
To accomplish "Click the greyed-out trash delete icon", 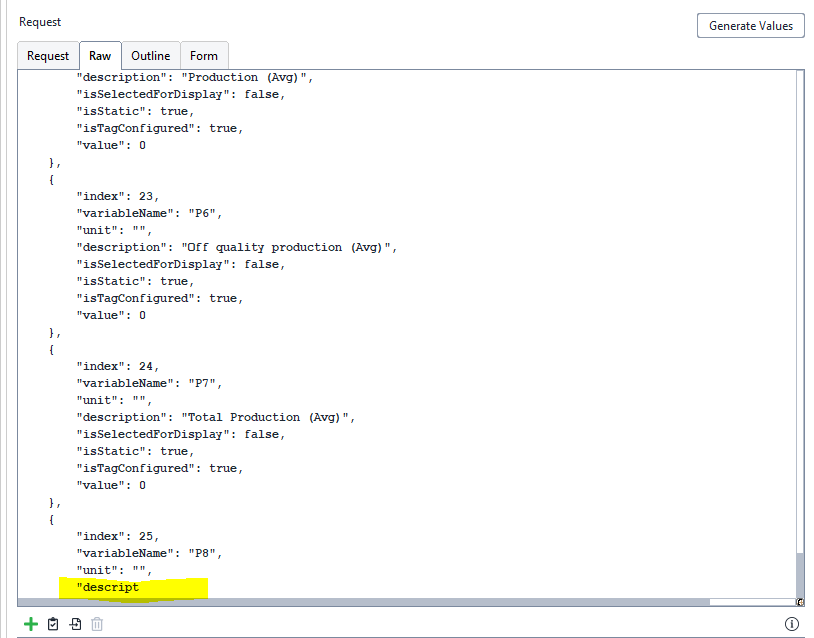I will [x=97, y=624].
